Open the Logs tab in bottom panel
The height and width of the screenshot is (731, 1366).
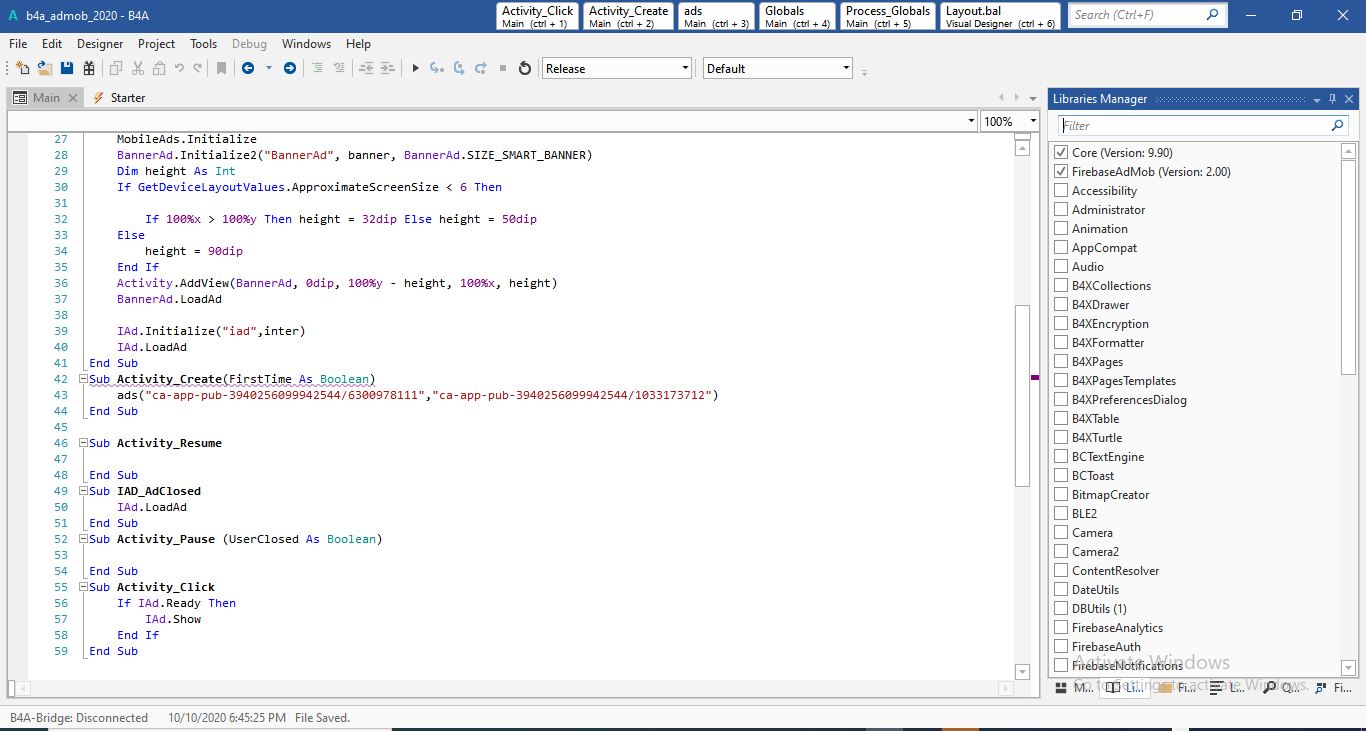[x=1226, y=687]
